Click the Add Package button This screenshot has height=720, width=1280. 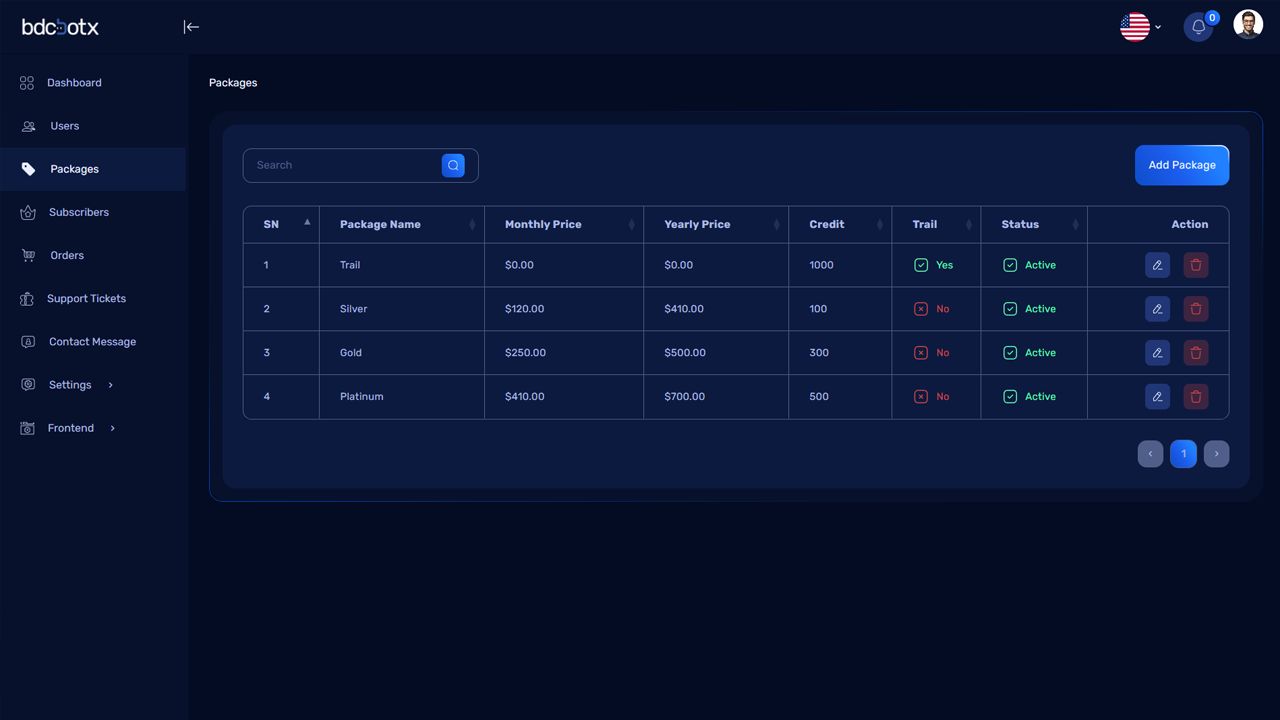(1182, 165)
